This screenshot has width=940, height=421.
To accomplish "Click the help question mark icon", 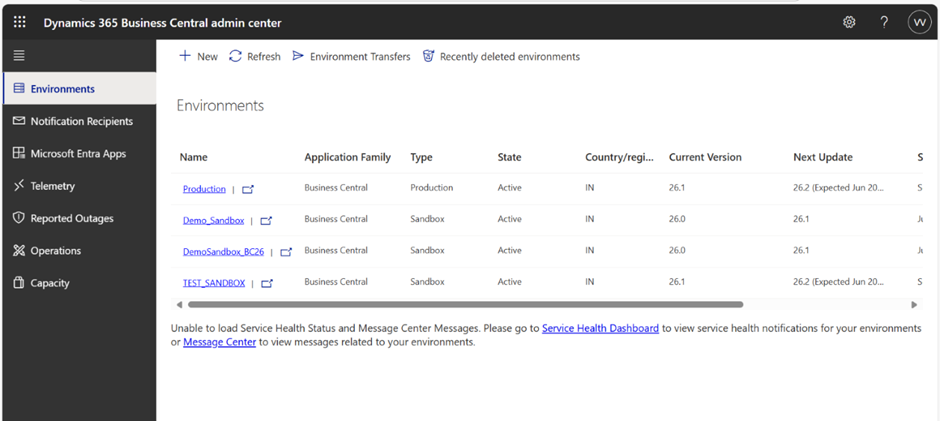I will (884, 22).
